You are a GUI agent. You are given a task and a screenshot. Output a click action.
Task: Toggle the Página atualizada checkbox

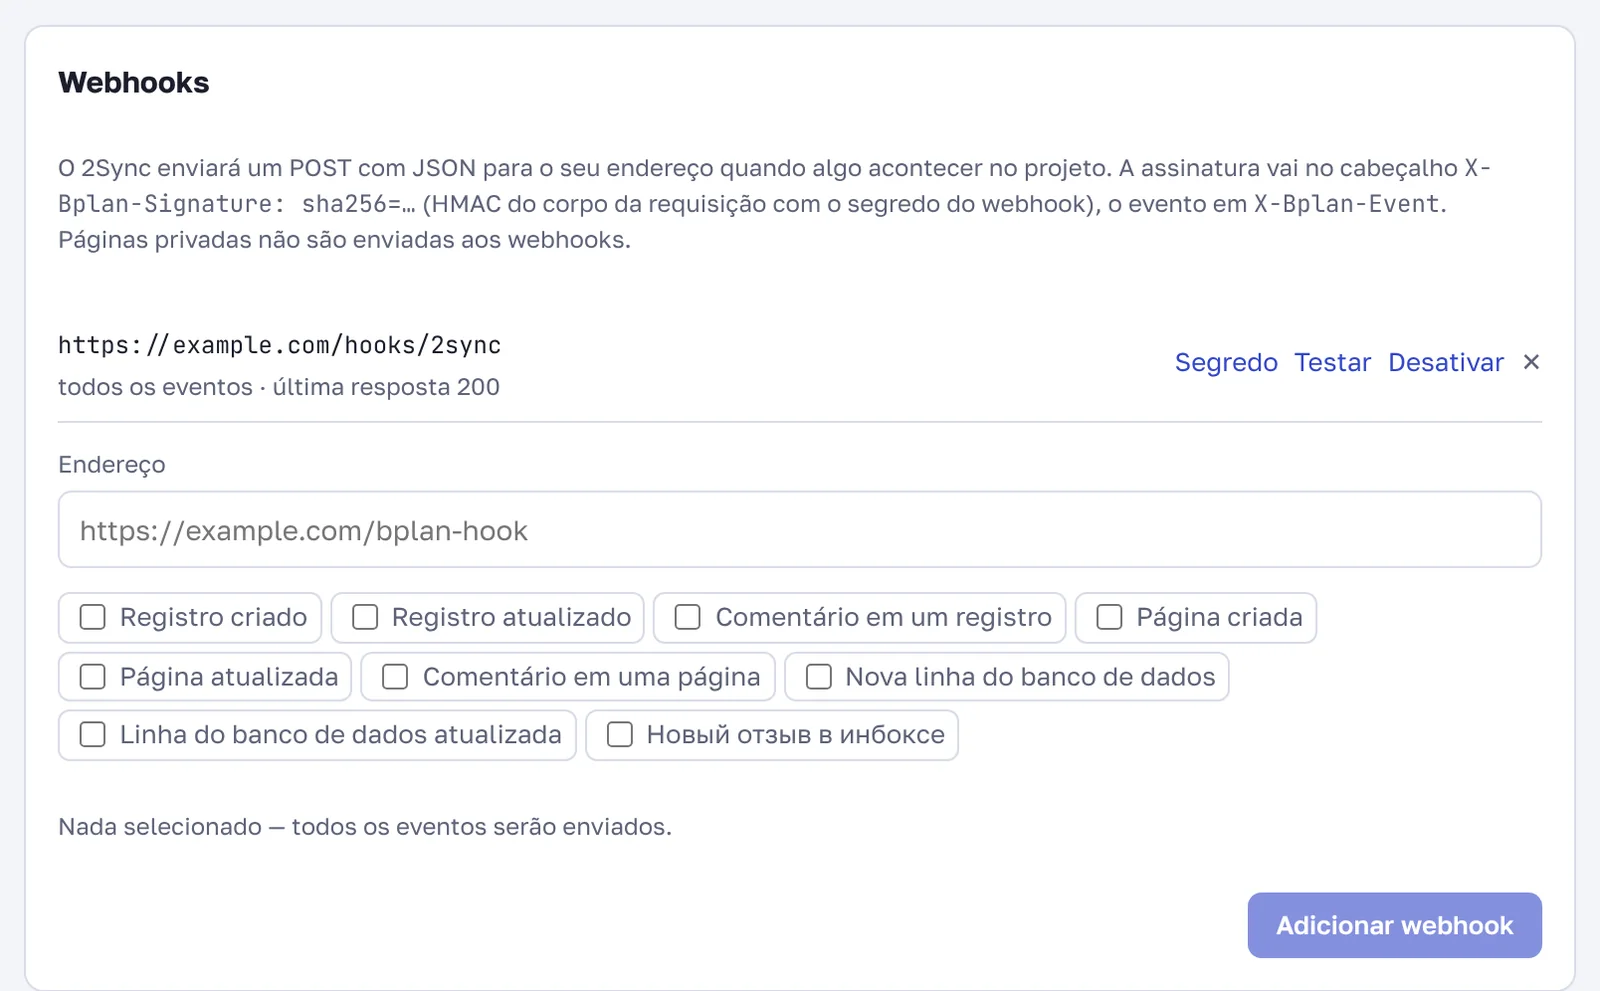click(93, 677)
